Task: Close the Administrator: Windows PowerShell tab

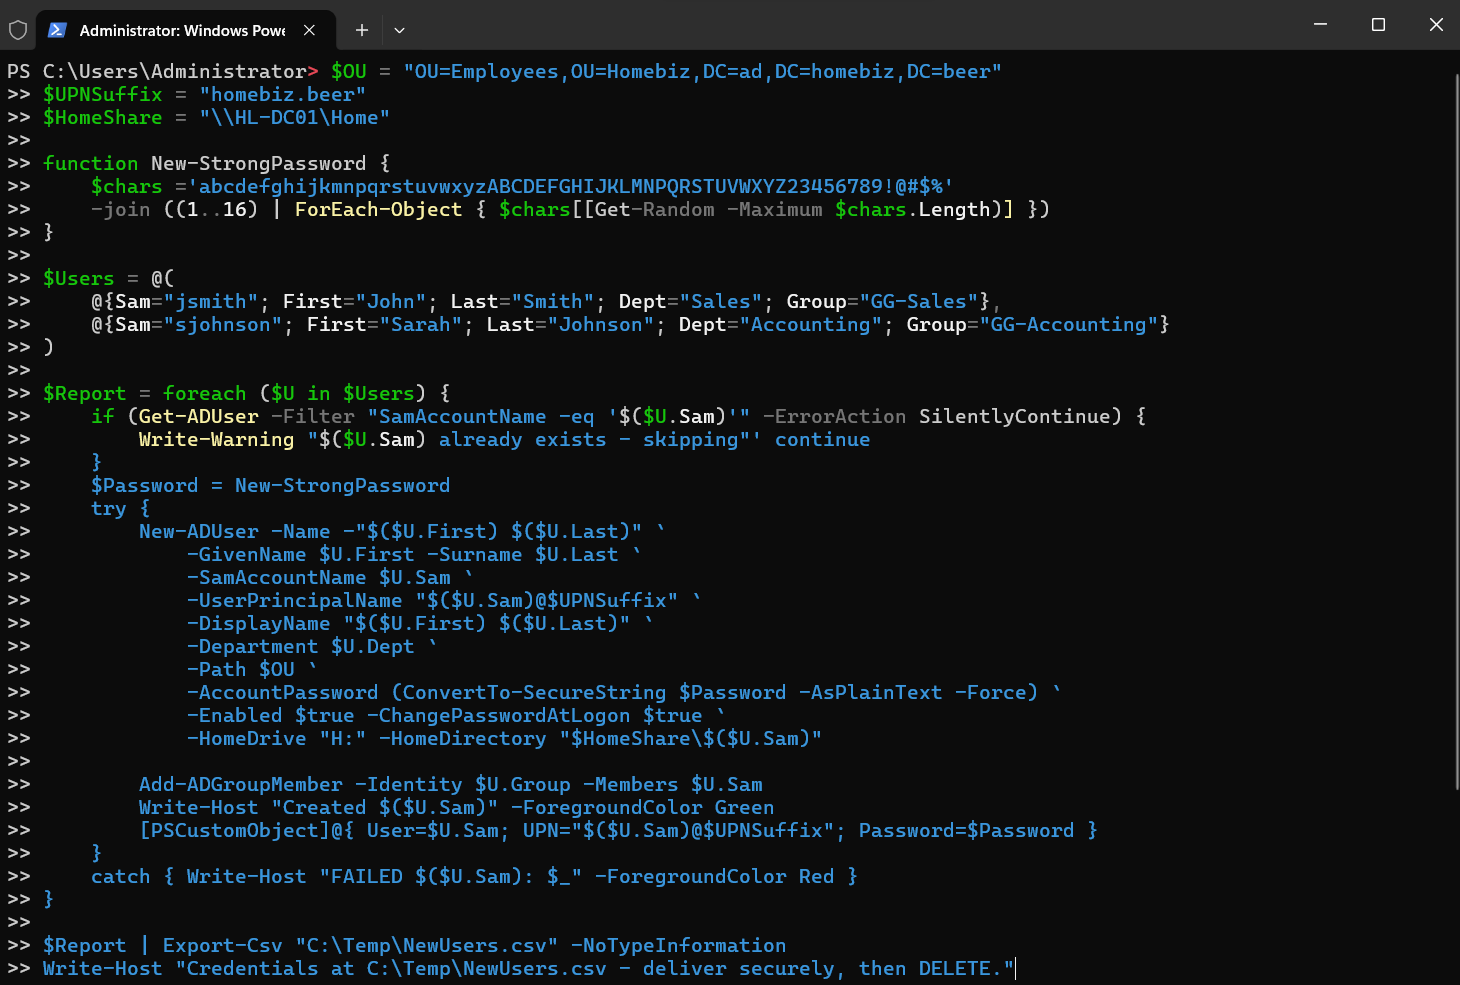Action: tap(309, 30)
